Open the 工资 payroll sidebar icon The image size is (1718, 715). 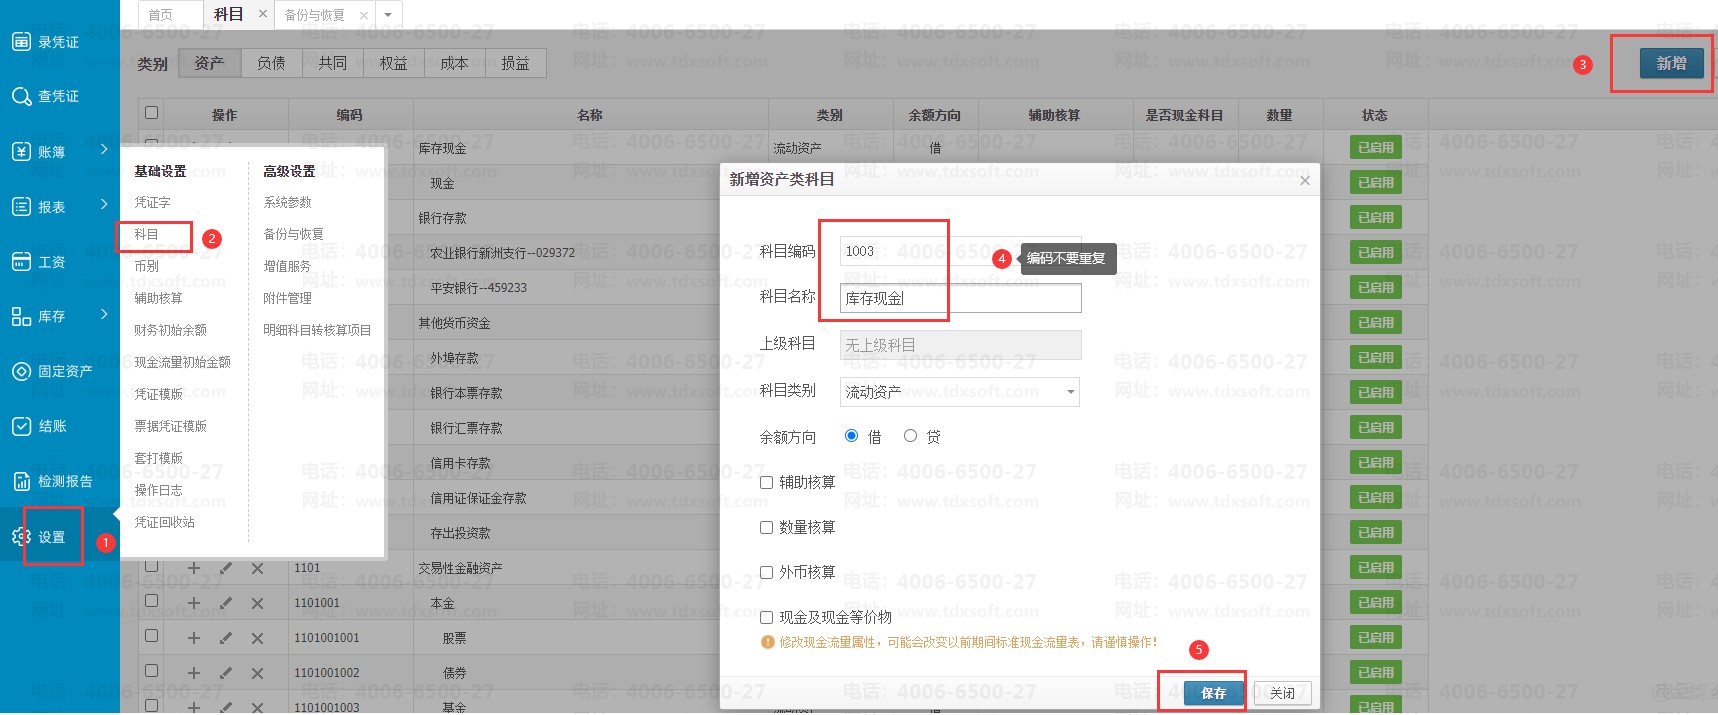tap(21, 262)
